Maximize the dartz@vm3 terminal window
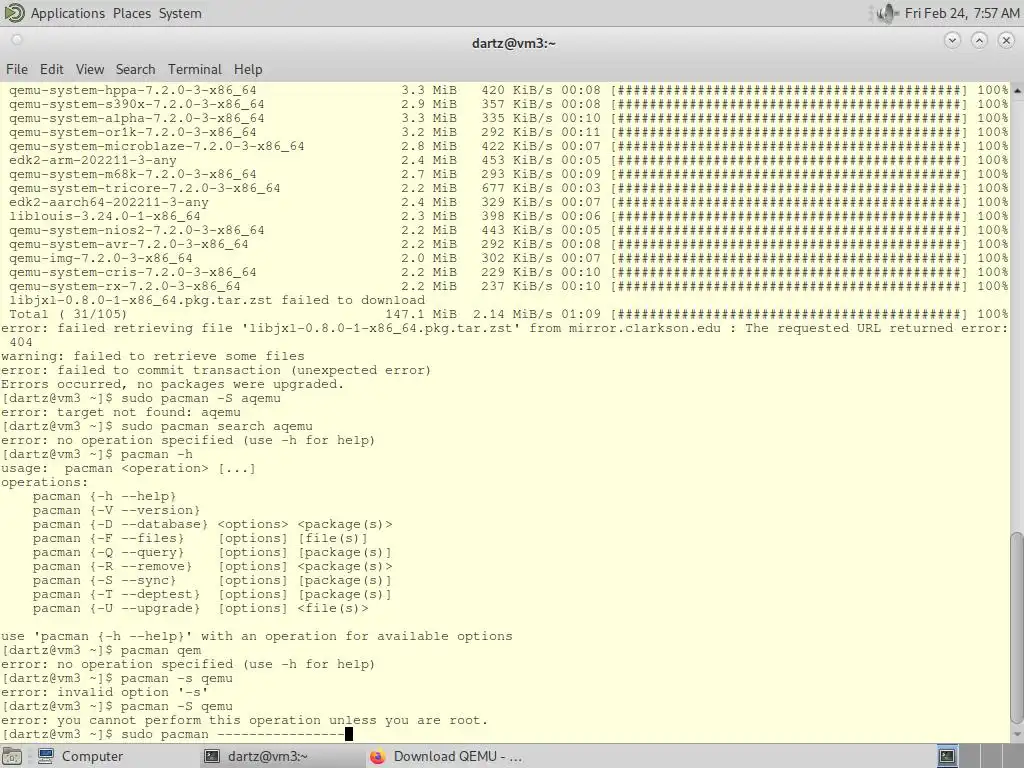 point(979,41)
